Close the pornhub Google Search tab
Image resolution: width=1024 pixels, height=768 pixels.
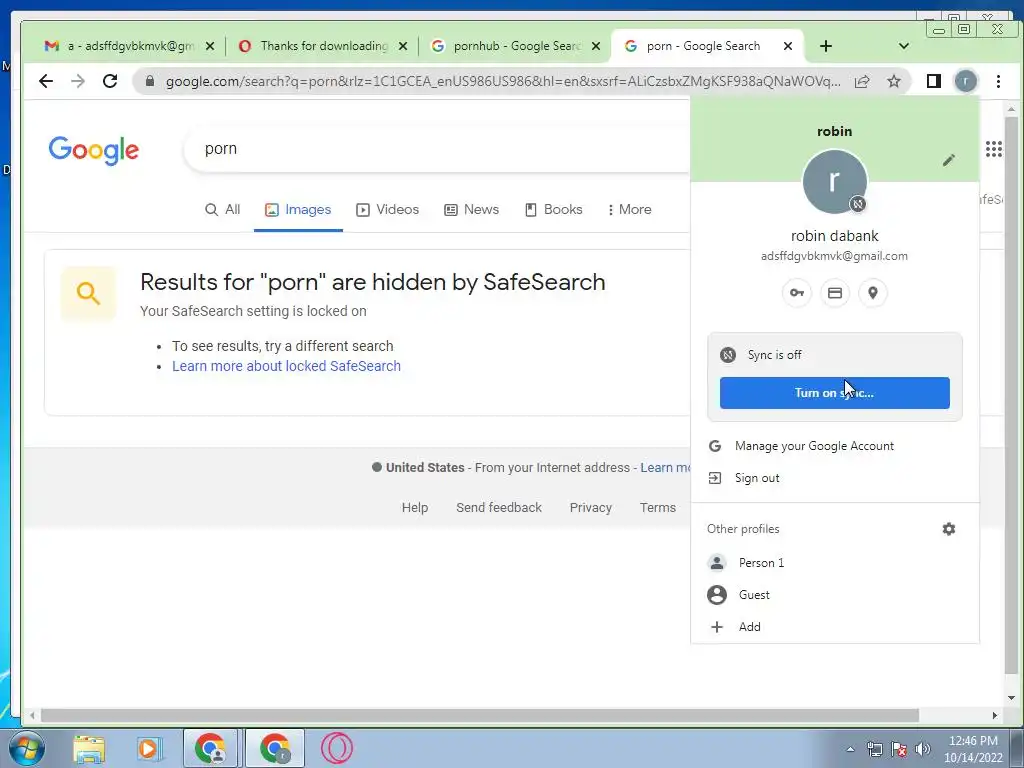coord(596,46)
